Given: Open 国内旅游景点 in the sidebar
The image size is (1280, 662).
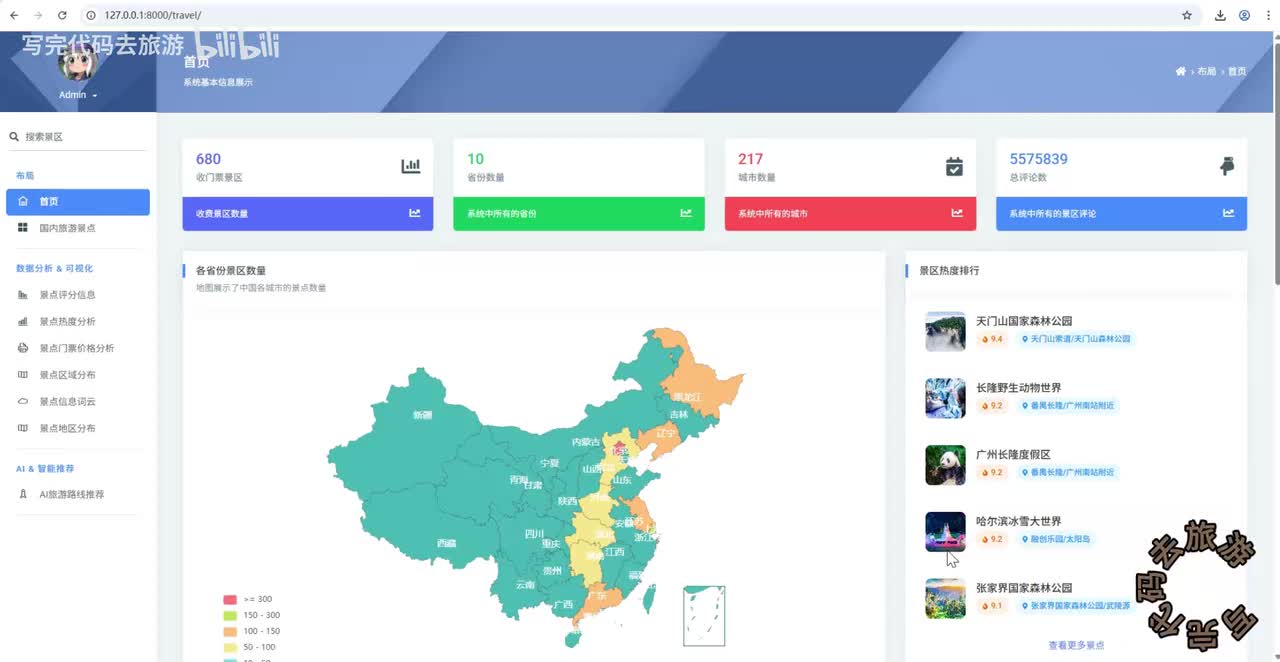Looking at the screenshot, I should coord(78,228).
